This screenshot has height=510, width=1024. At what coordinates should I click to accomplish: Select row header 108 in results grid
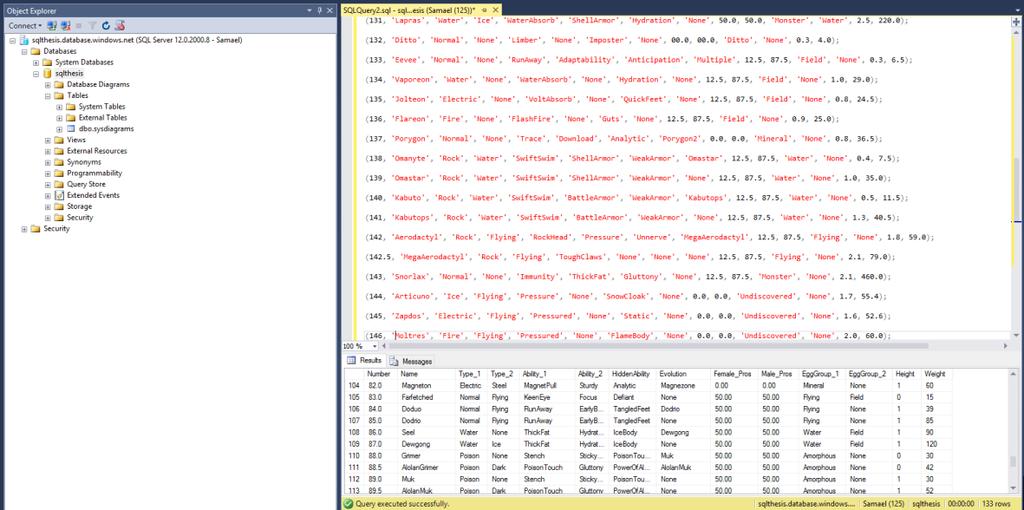click(355, 432)
